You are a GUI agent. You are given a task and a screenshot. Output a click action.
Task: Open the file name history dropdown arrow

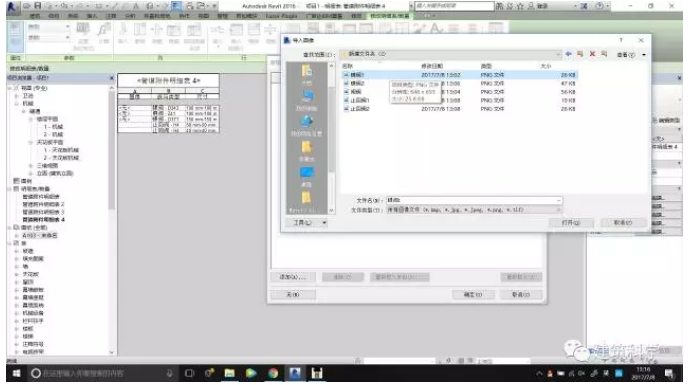tap(558, 200)
